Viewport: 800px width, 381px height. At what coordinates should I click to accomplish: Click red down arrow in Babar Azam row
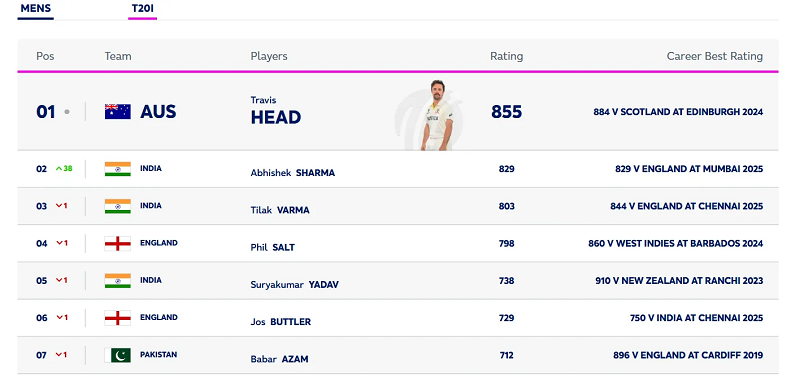click(61, 355)
